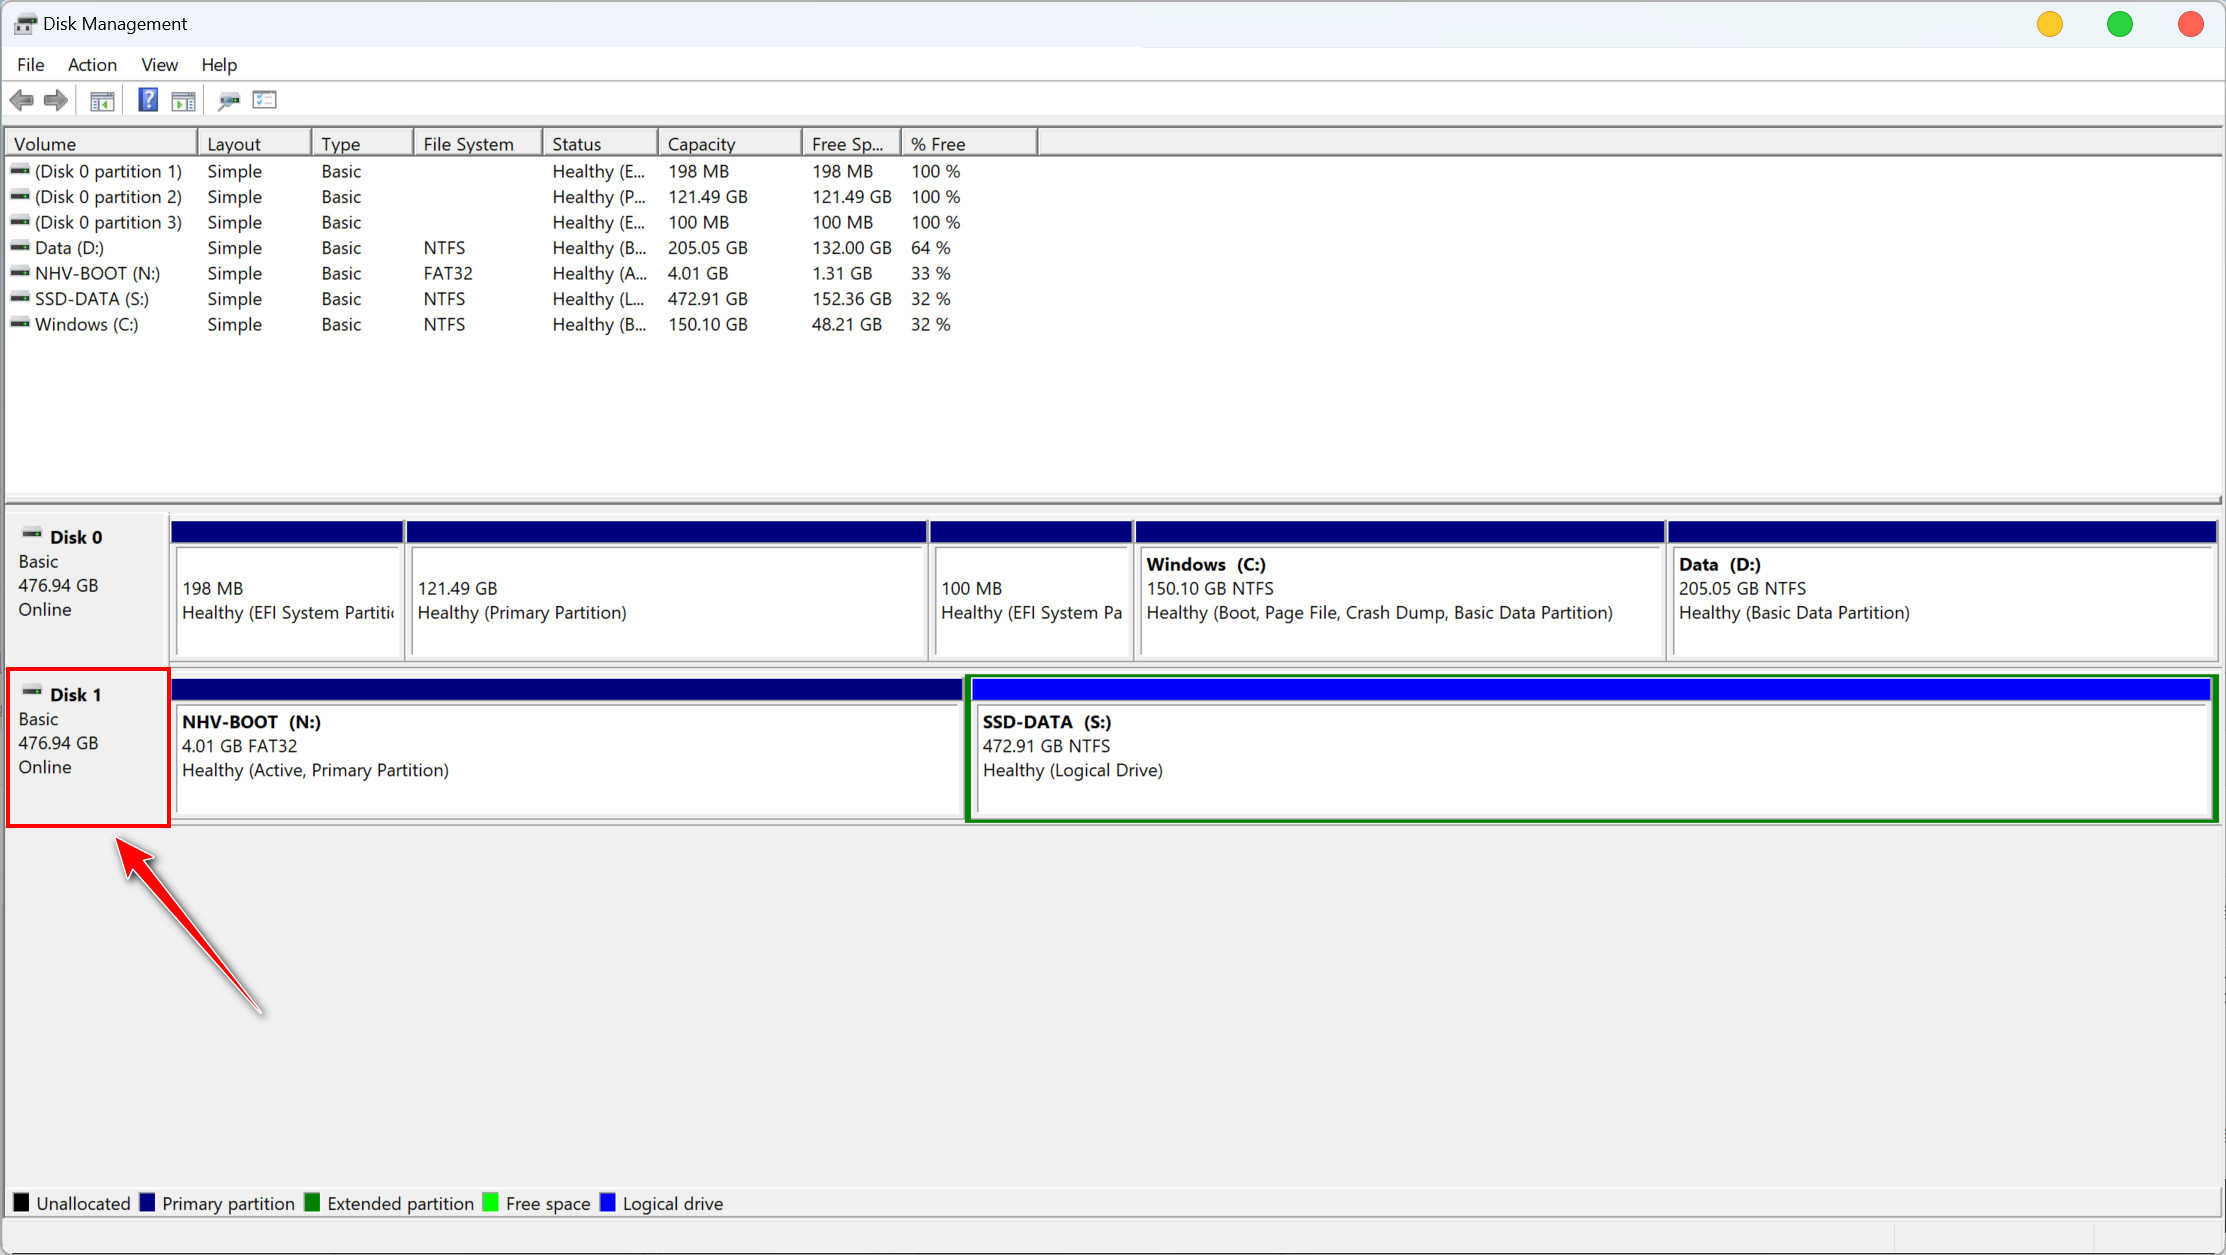The width and height of the screenshot is (2226, 1255).
Task: Select the NHV-BOOT (N:) volume row
Action: click(97, 274)
